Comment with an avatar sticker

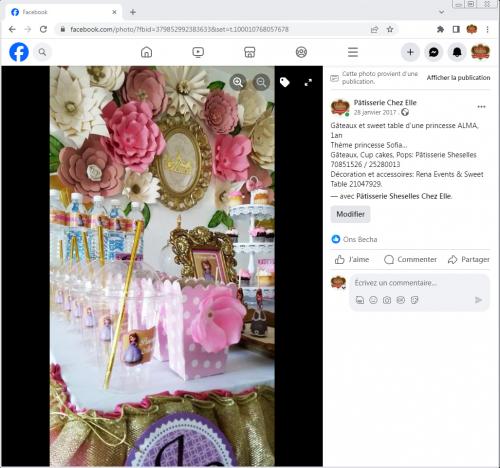360,300
